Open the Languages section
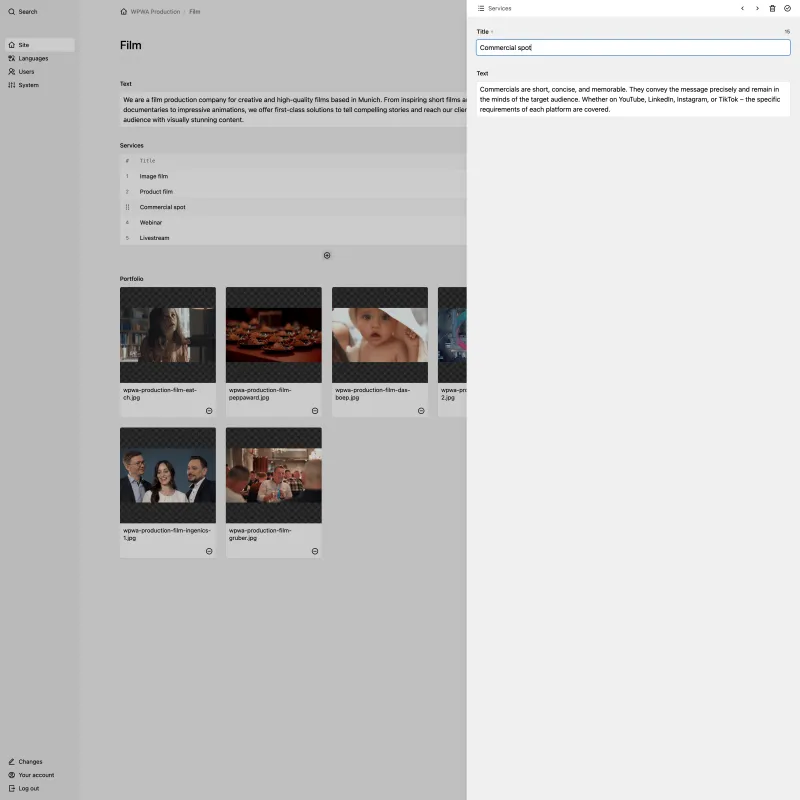 coord(33,58)
